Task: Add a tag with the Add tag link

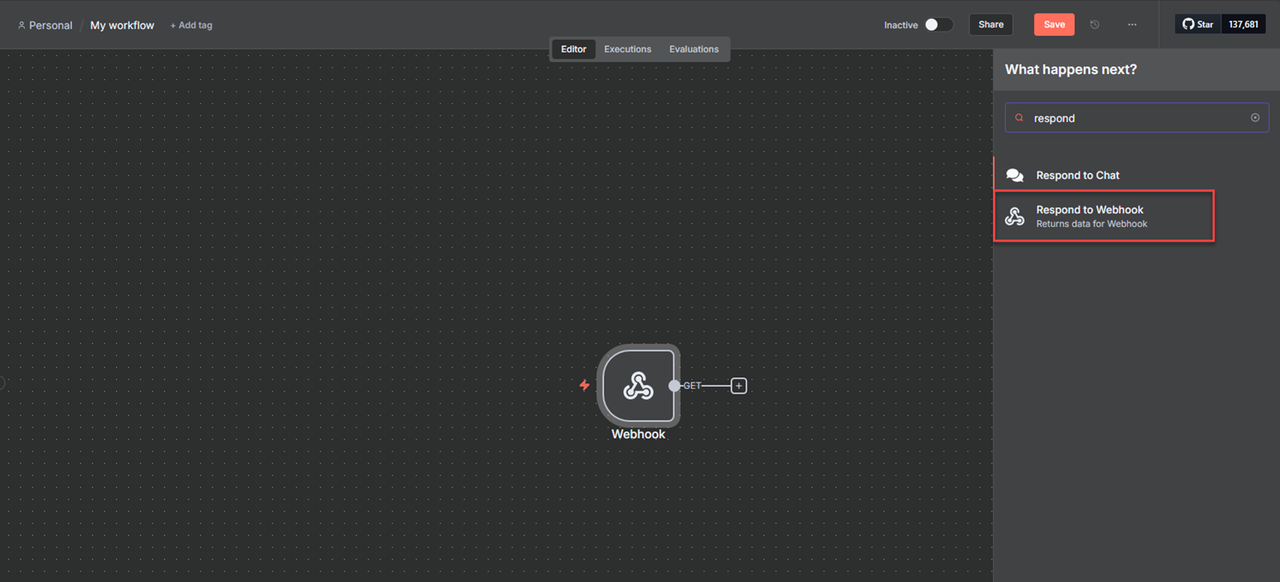Action: tap(191, 25)
